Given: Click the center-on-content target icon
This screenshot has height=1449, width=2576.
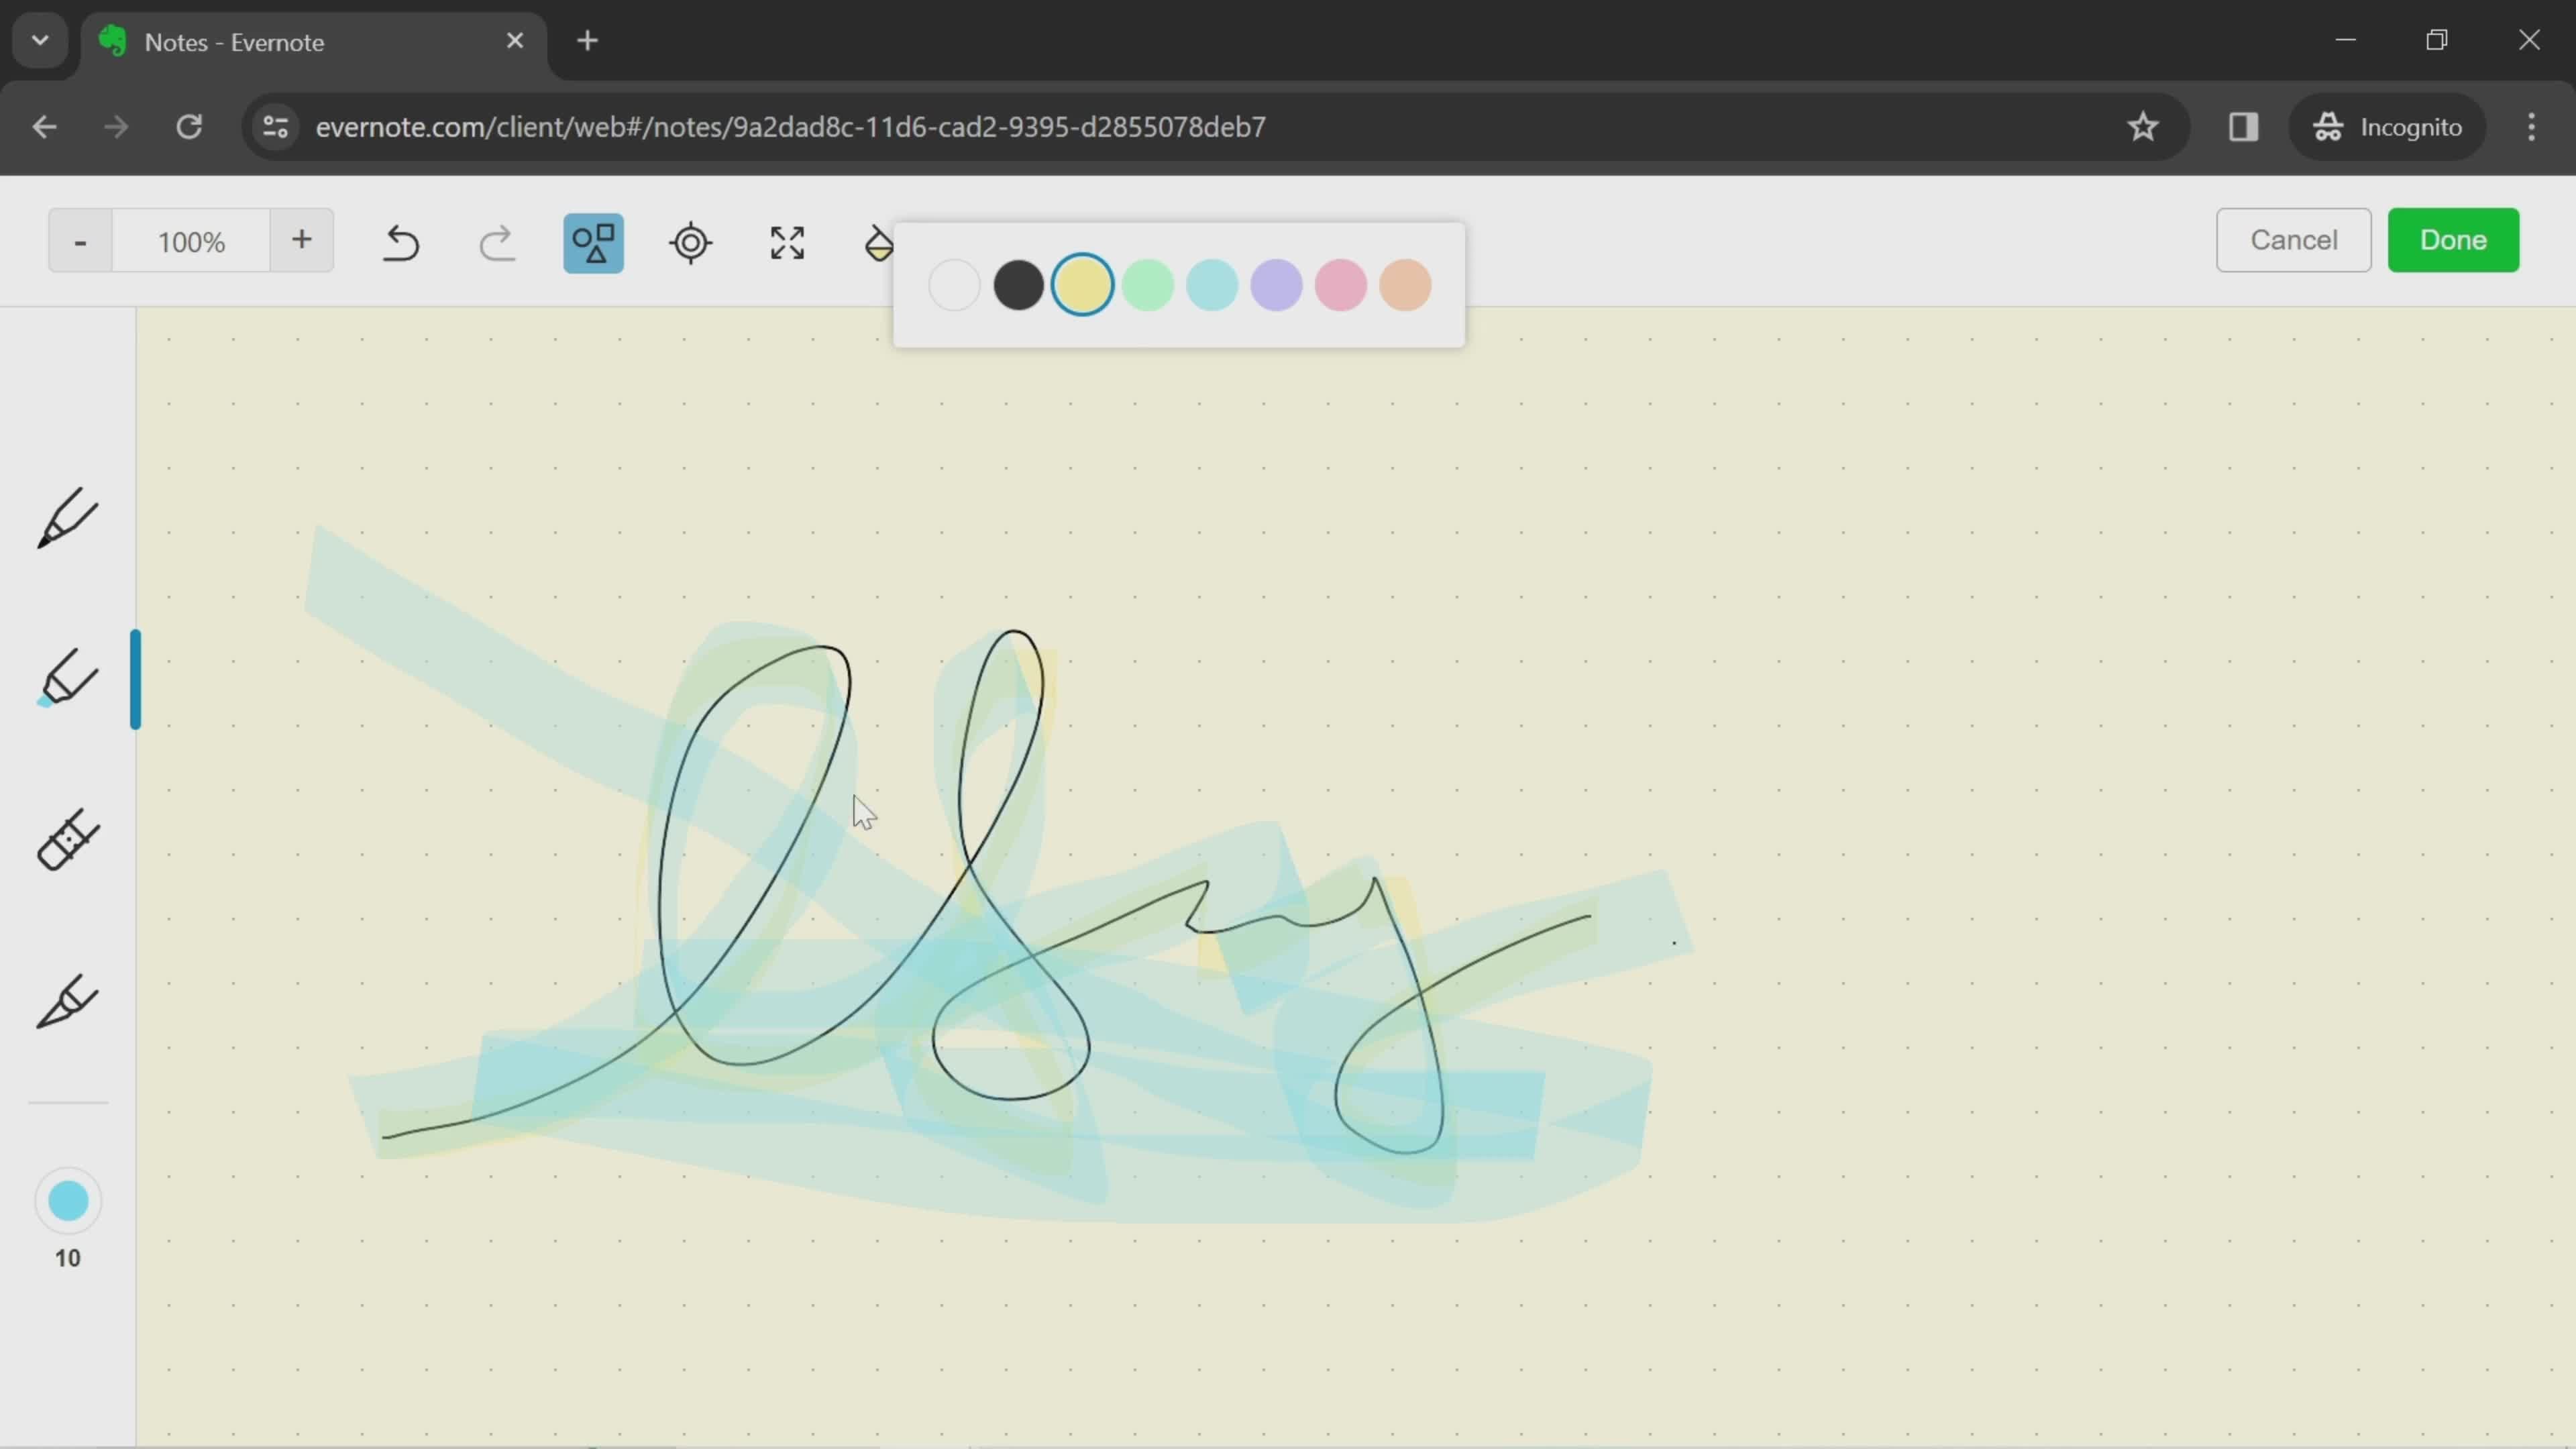Looking at the screenshot, I should point(691,243).
